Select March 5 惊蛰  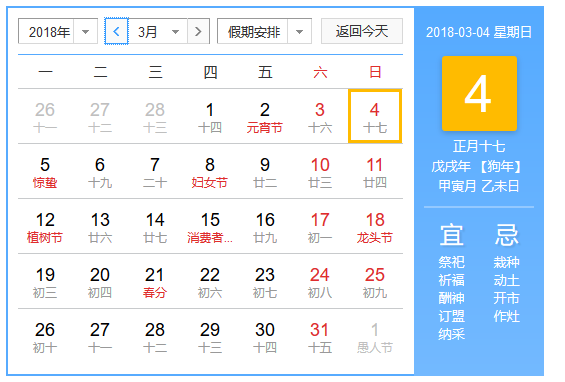click(x=45, y=172)
